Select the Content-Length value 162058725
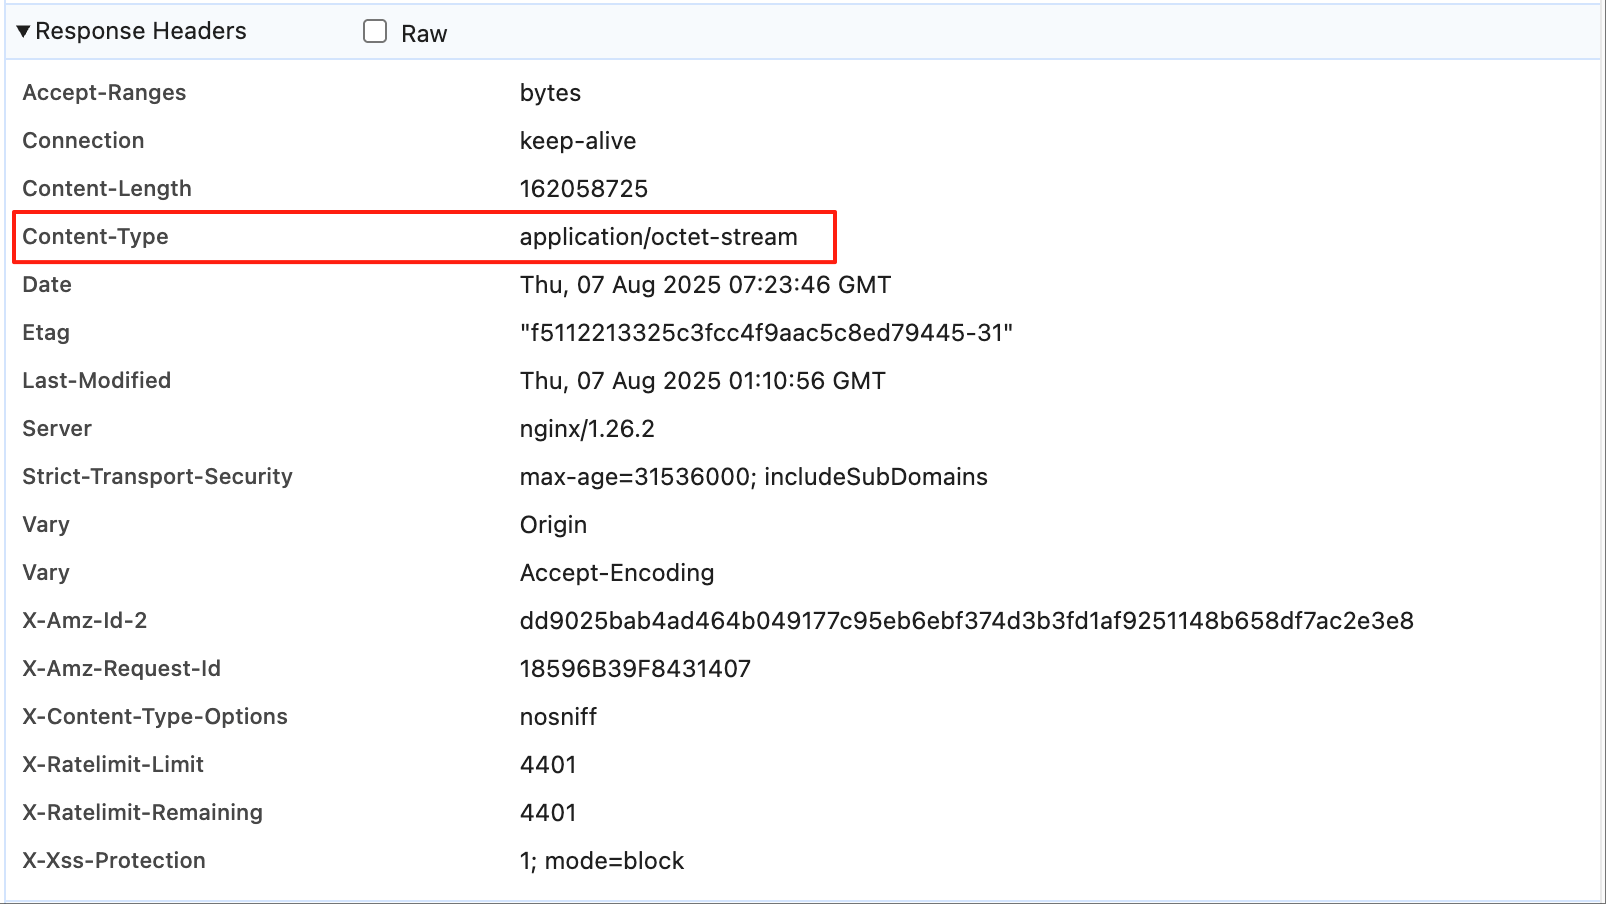 (x=583, y=189)
